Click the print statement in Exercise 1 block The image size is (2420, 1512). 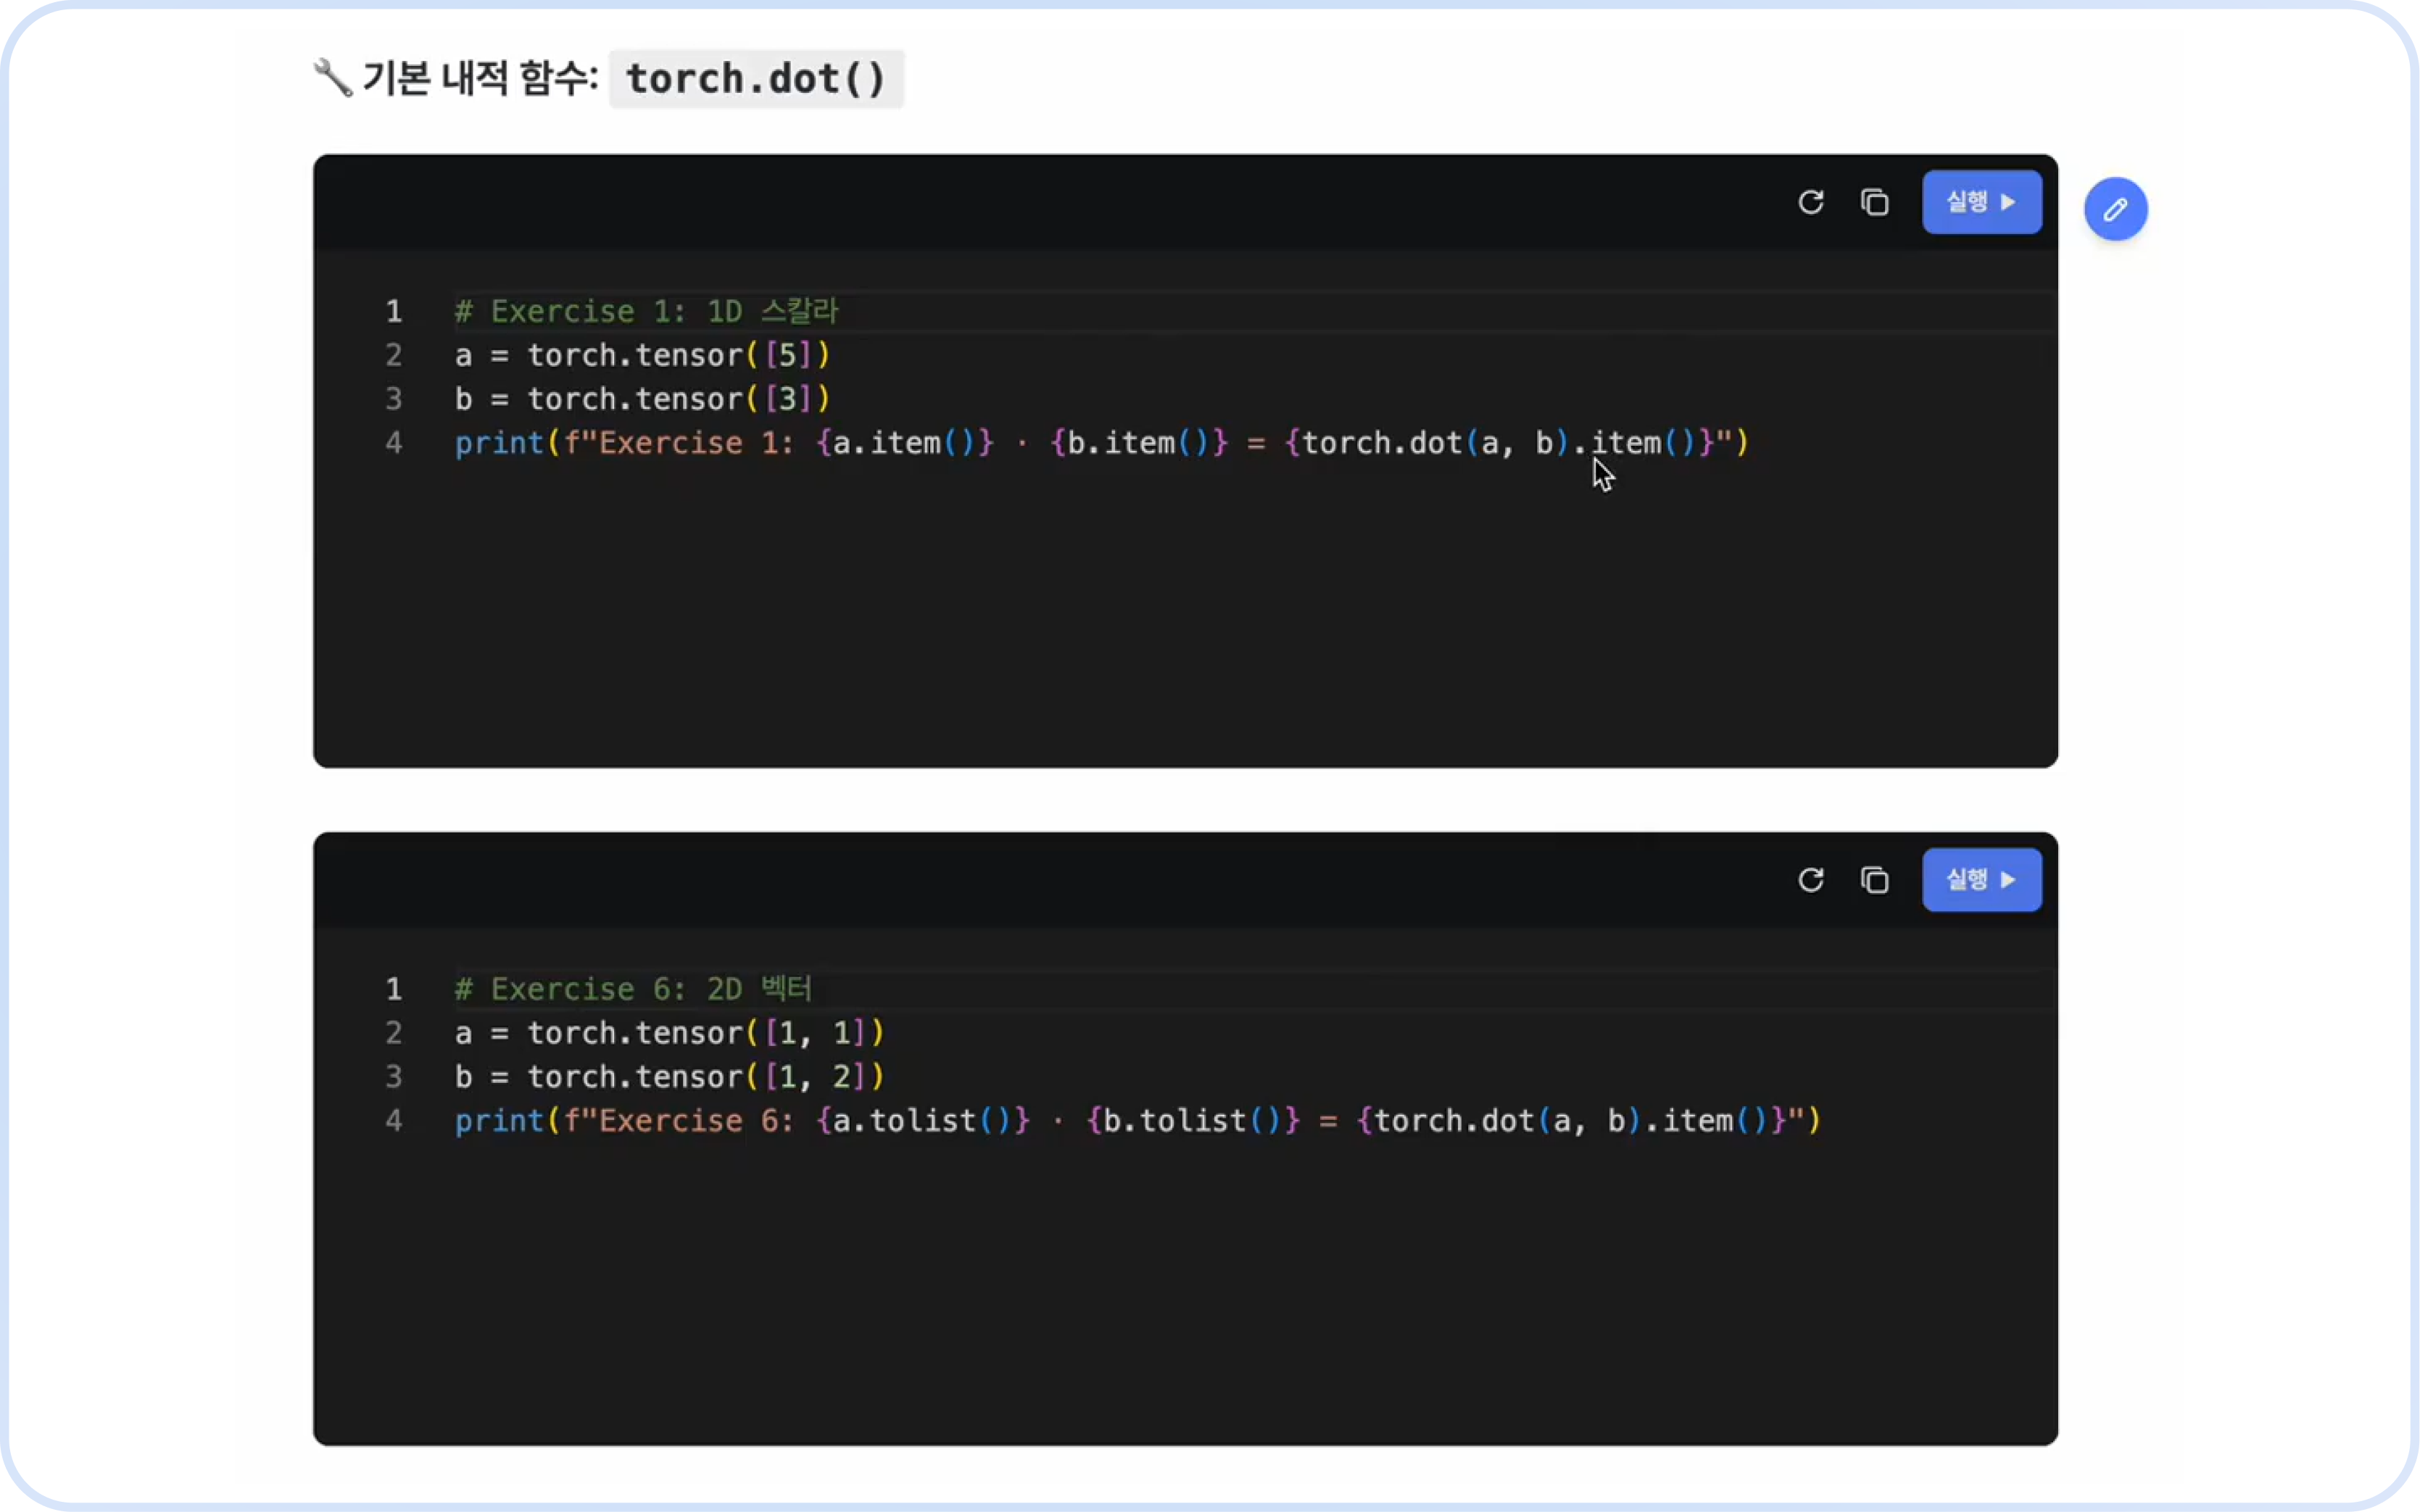pos(1100,443)
